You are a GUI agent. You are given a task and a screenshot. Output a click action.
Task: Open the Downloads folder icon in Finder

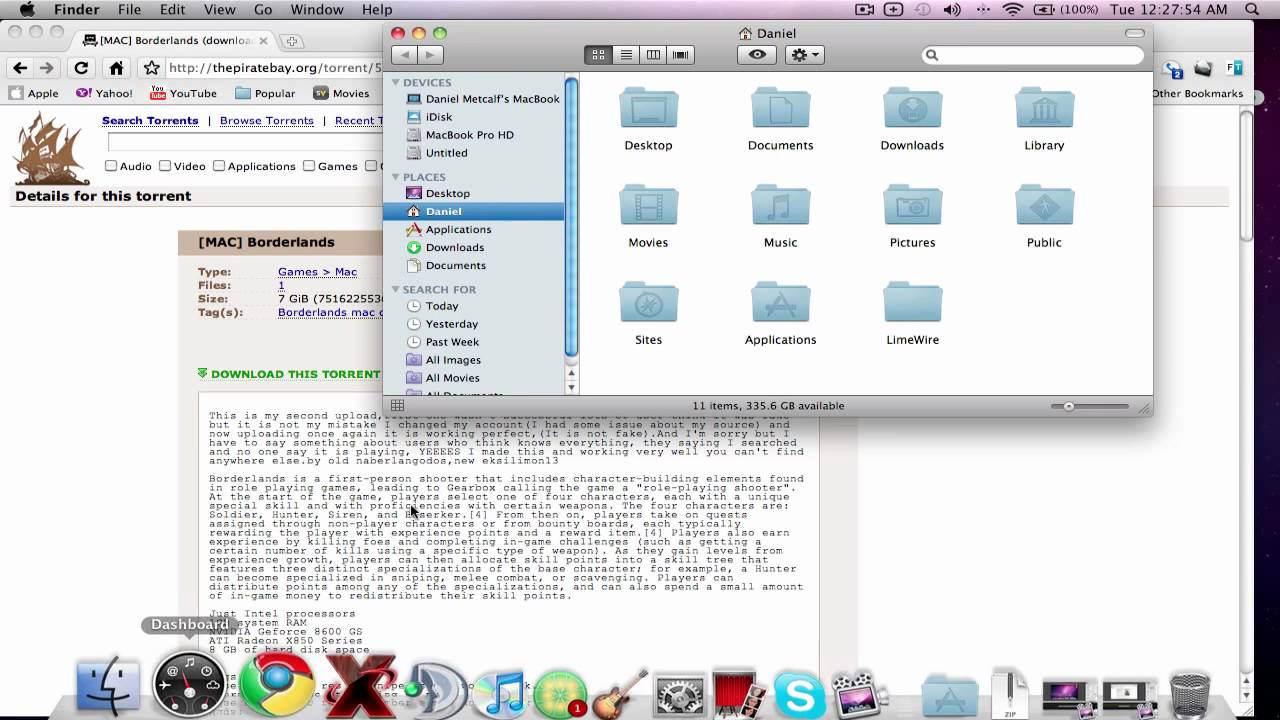[912, 108]
